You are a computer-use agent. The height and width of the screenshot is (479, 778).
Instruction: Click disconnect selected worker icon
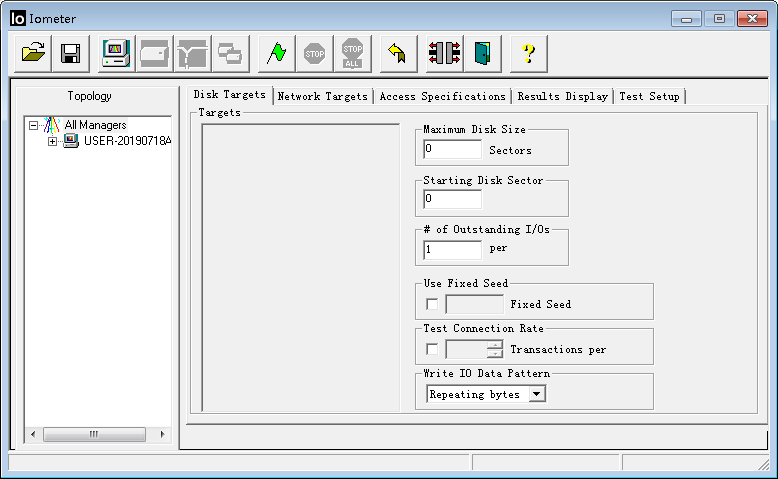444,53
